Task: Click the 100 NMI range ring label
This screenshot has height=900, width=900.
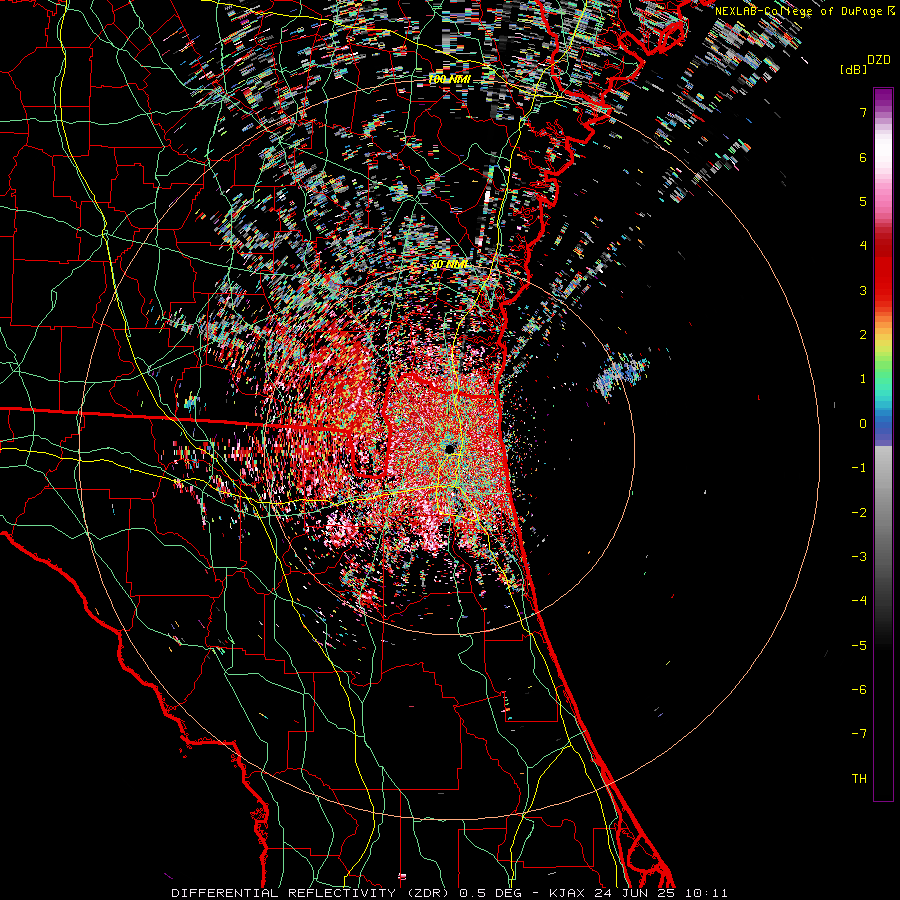Action: click(449, 79)
